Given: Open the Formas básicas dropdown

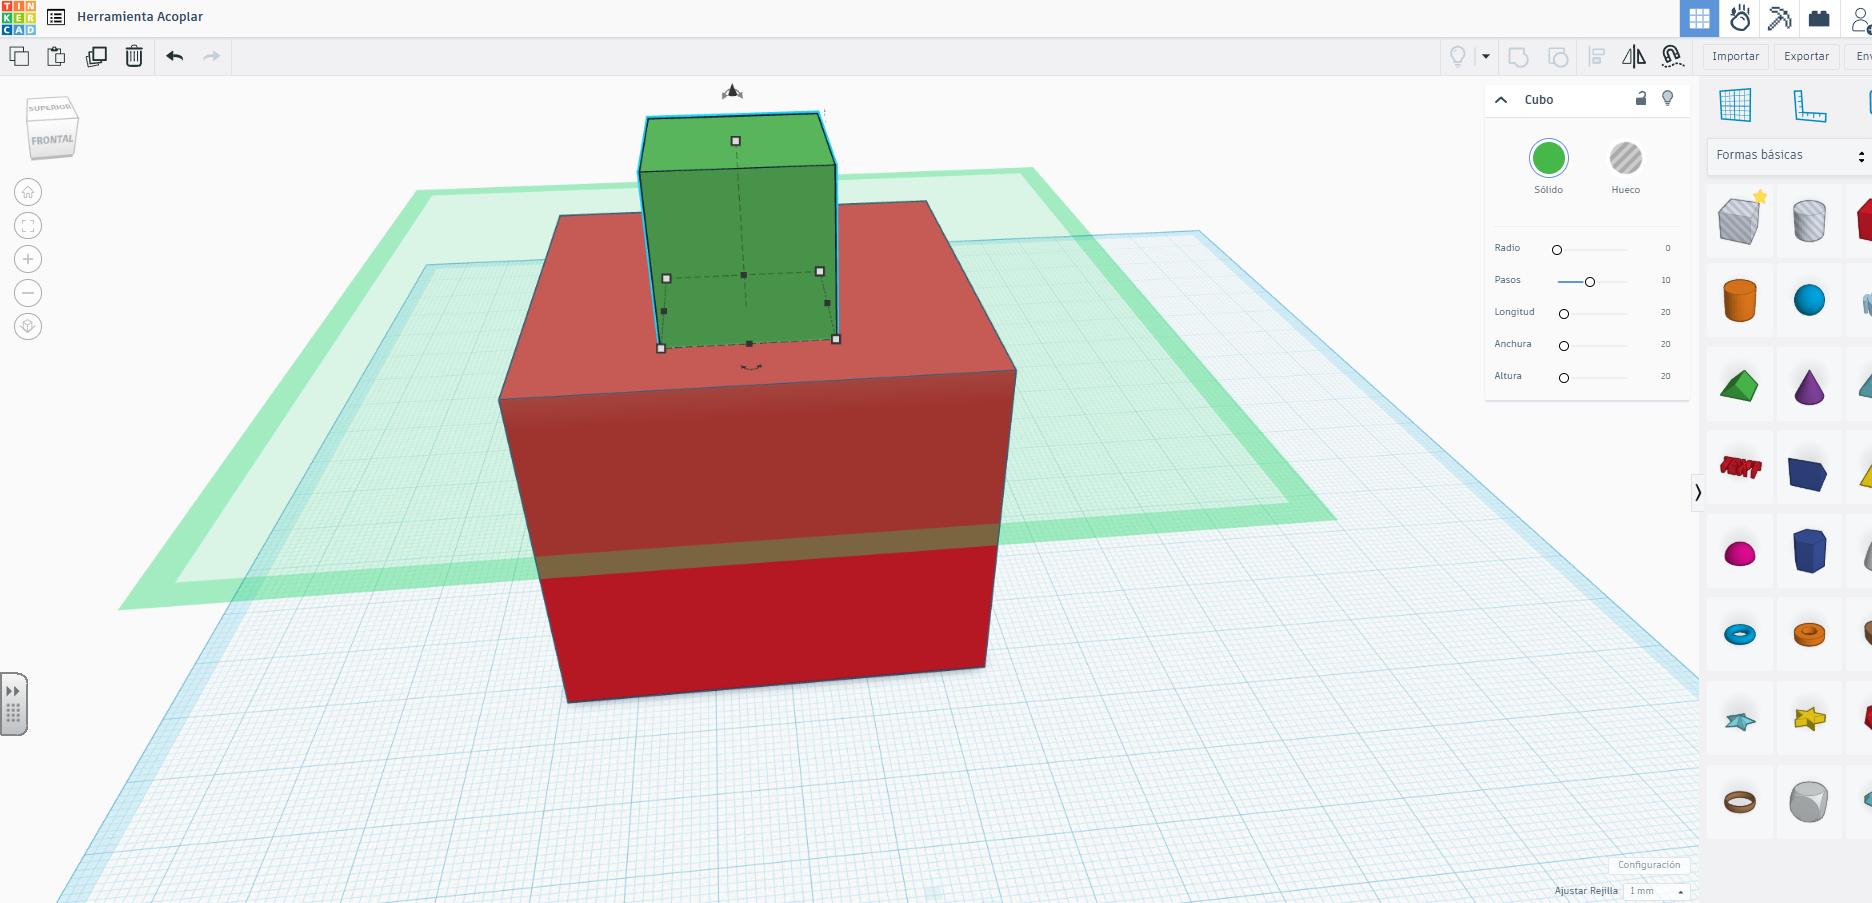Looking at the screenshot, I should point(1788,156).
